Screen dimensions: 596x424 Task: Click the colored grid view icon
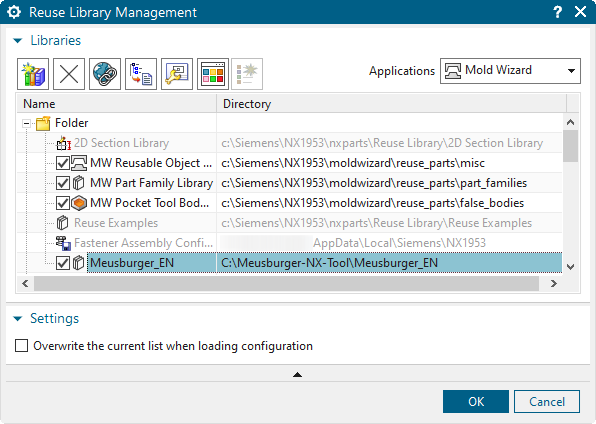coord(213,74)
